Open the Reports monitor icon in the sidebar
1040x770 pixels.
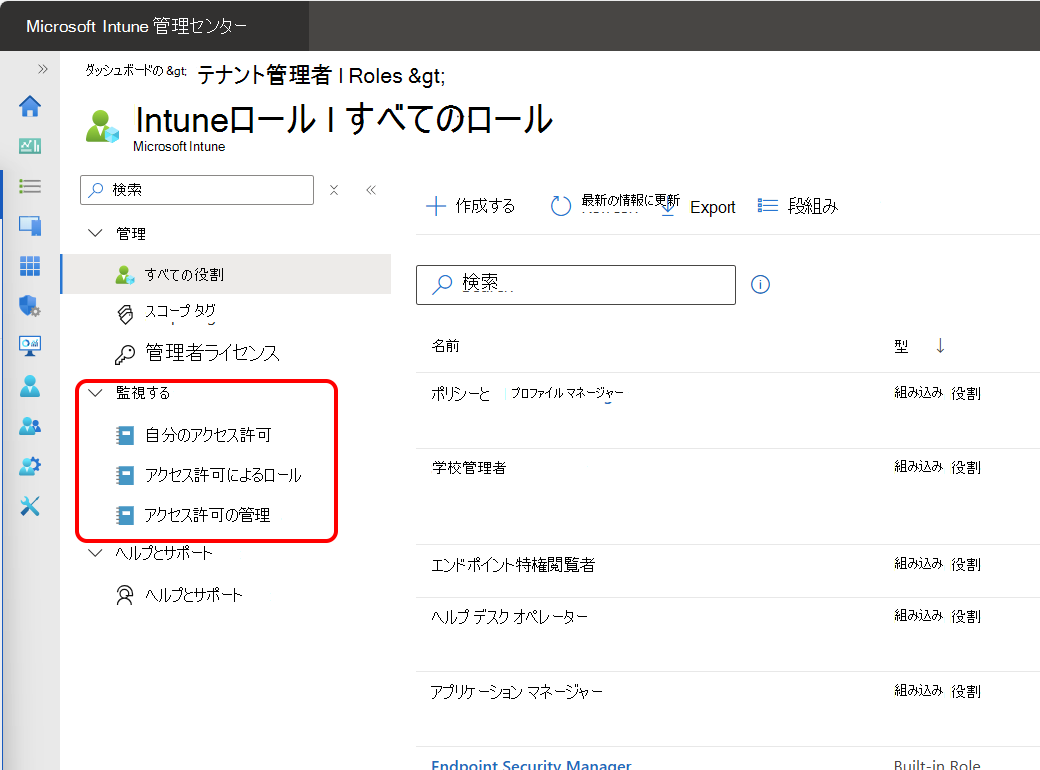pos(30,346)
